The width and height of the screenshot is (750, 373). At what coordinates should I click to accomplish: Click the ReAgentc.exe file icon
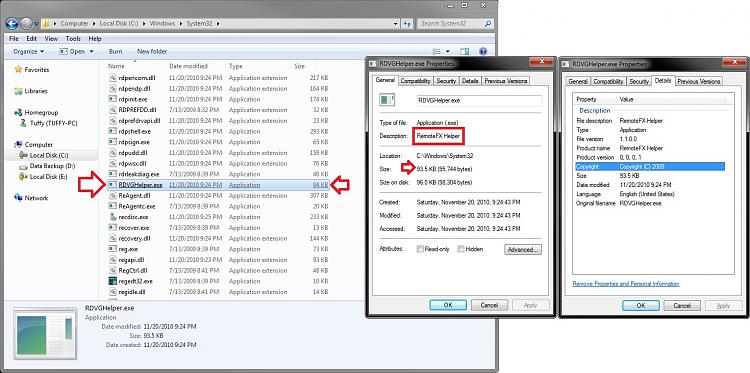click(x=112, y=206)
